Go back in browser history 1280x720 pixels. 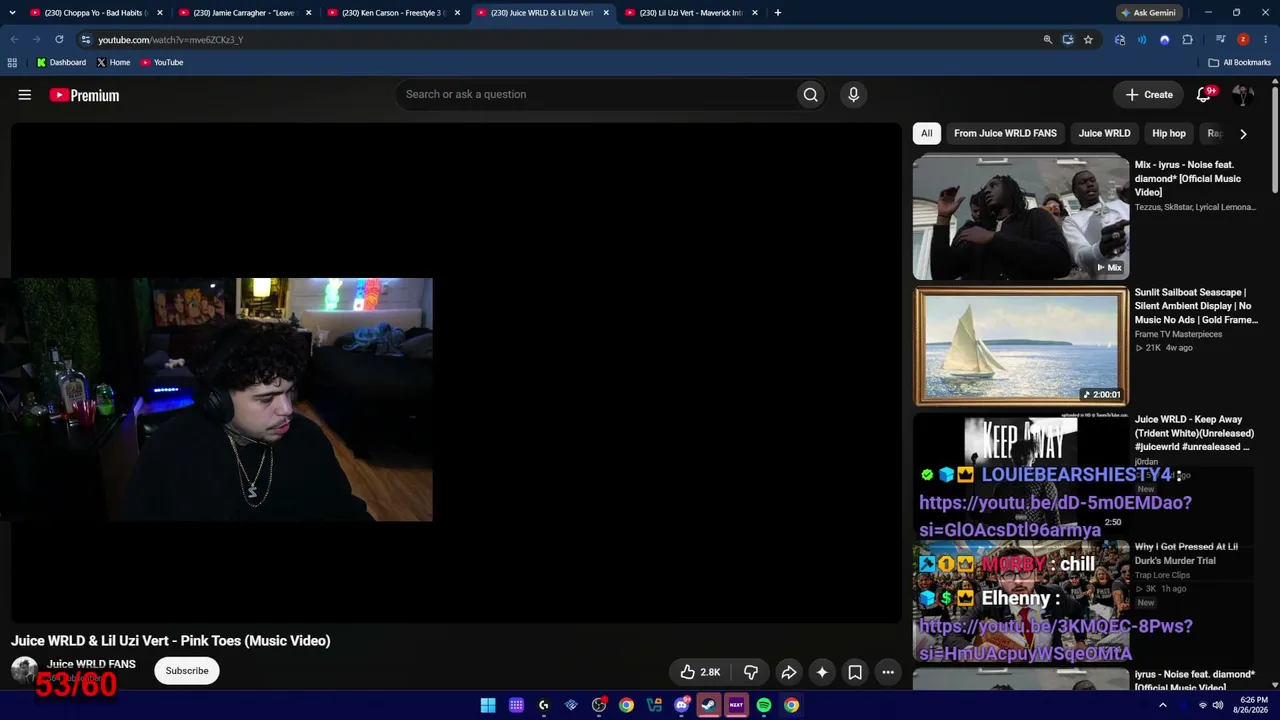click(x=15, y=40)
